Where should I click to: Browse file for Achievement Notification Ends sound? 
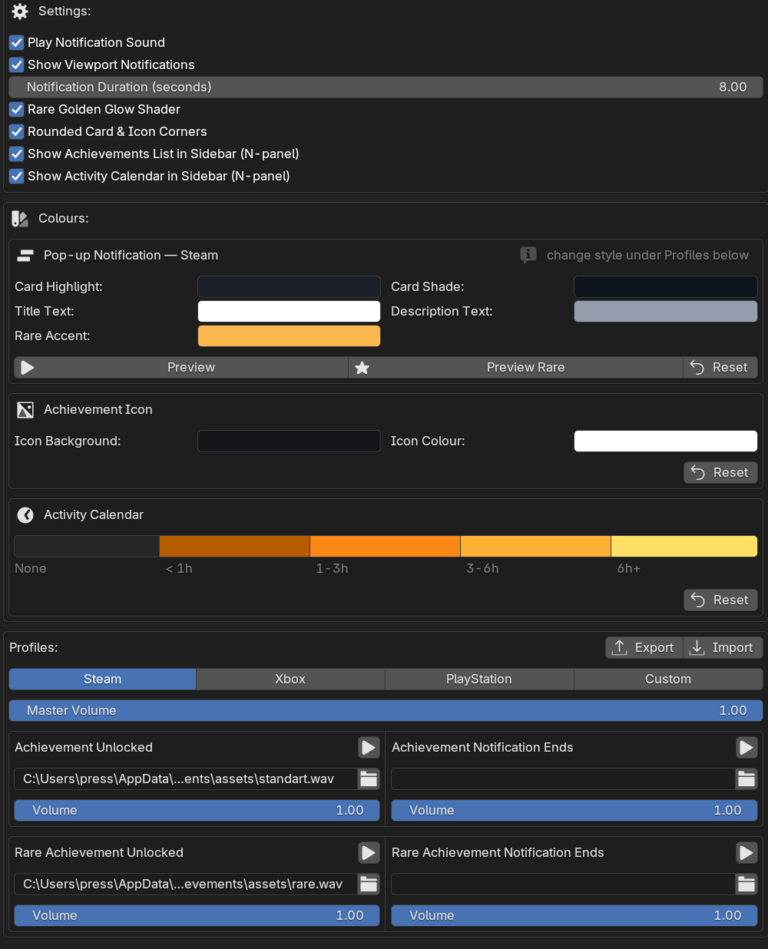(746, 779)
